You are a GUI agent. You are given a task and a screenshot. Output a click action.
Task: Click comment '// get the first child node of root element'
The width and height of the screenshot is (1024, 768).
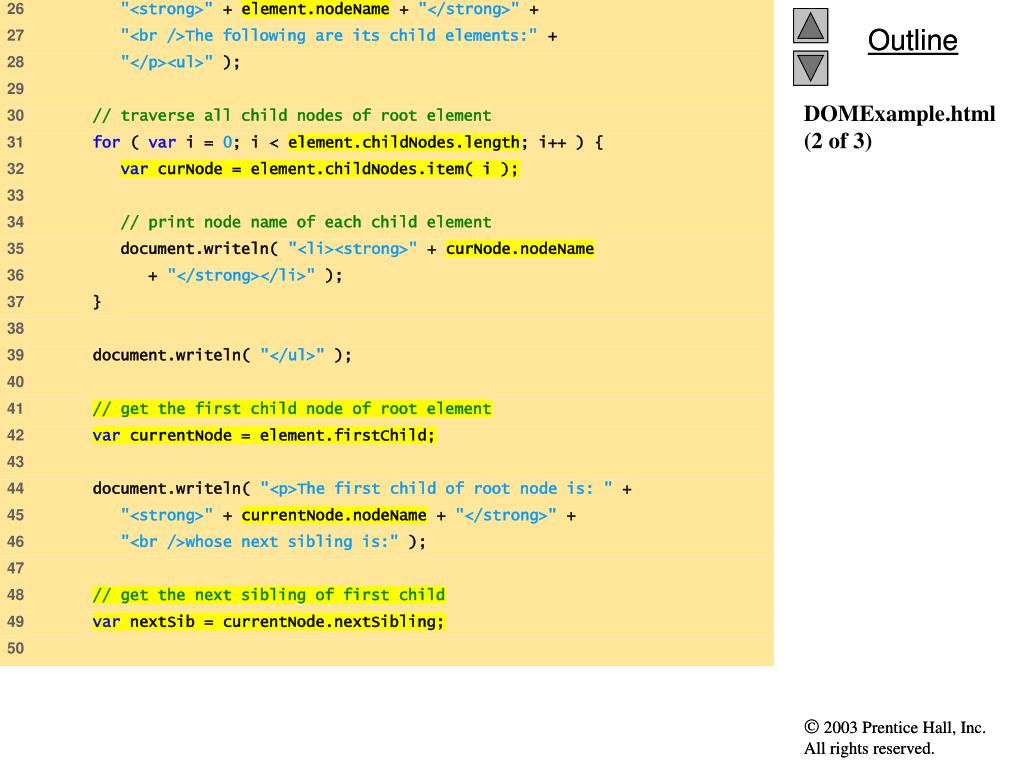click(x=292, y=408)
